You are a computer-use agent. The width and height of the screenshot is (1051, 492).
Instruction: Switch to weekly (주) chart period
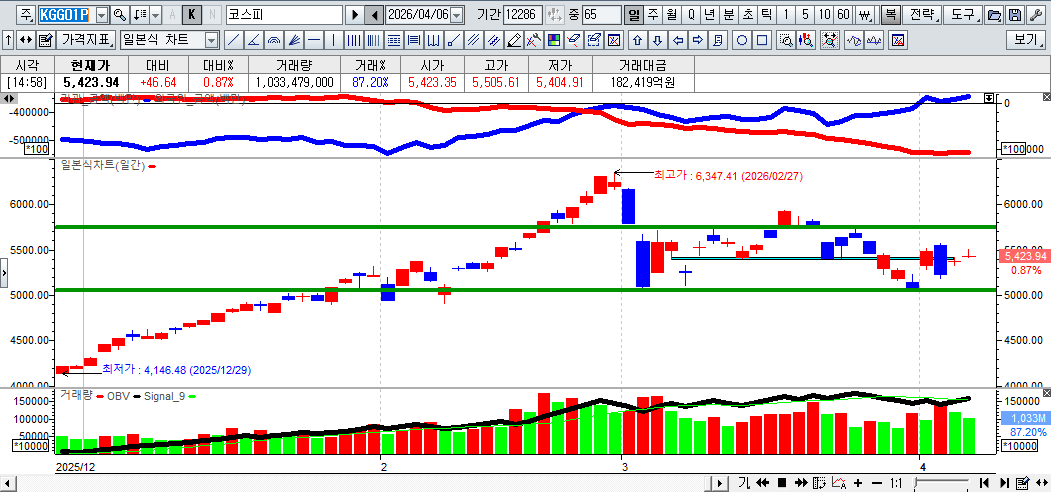pyautogui.click(x=652, y=15)
